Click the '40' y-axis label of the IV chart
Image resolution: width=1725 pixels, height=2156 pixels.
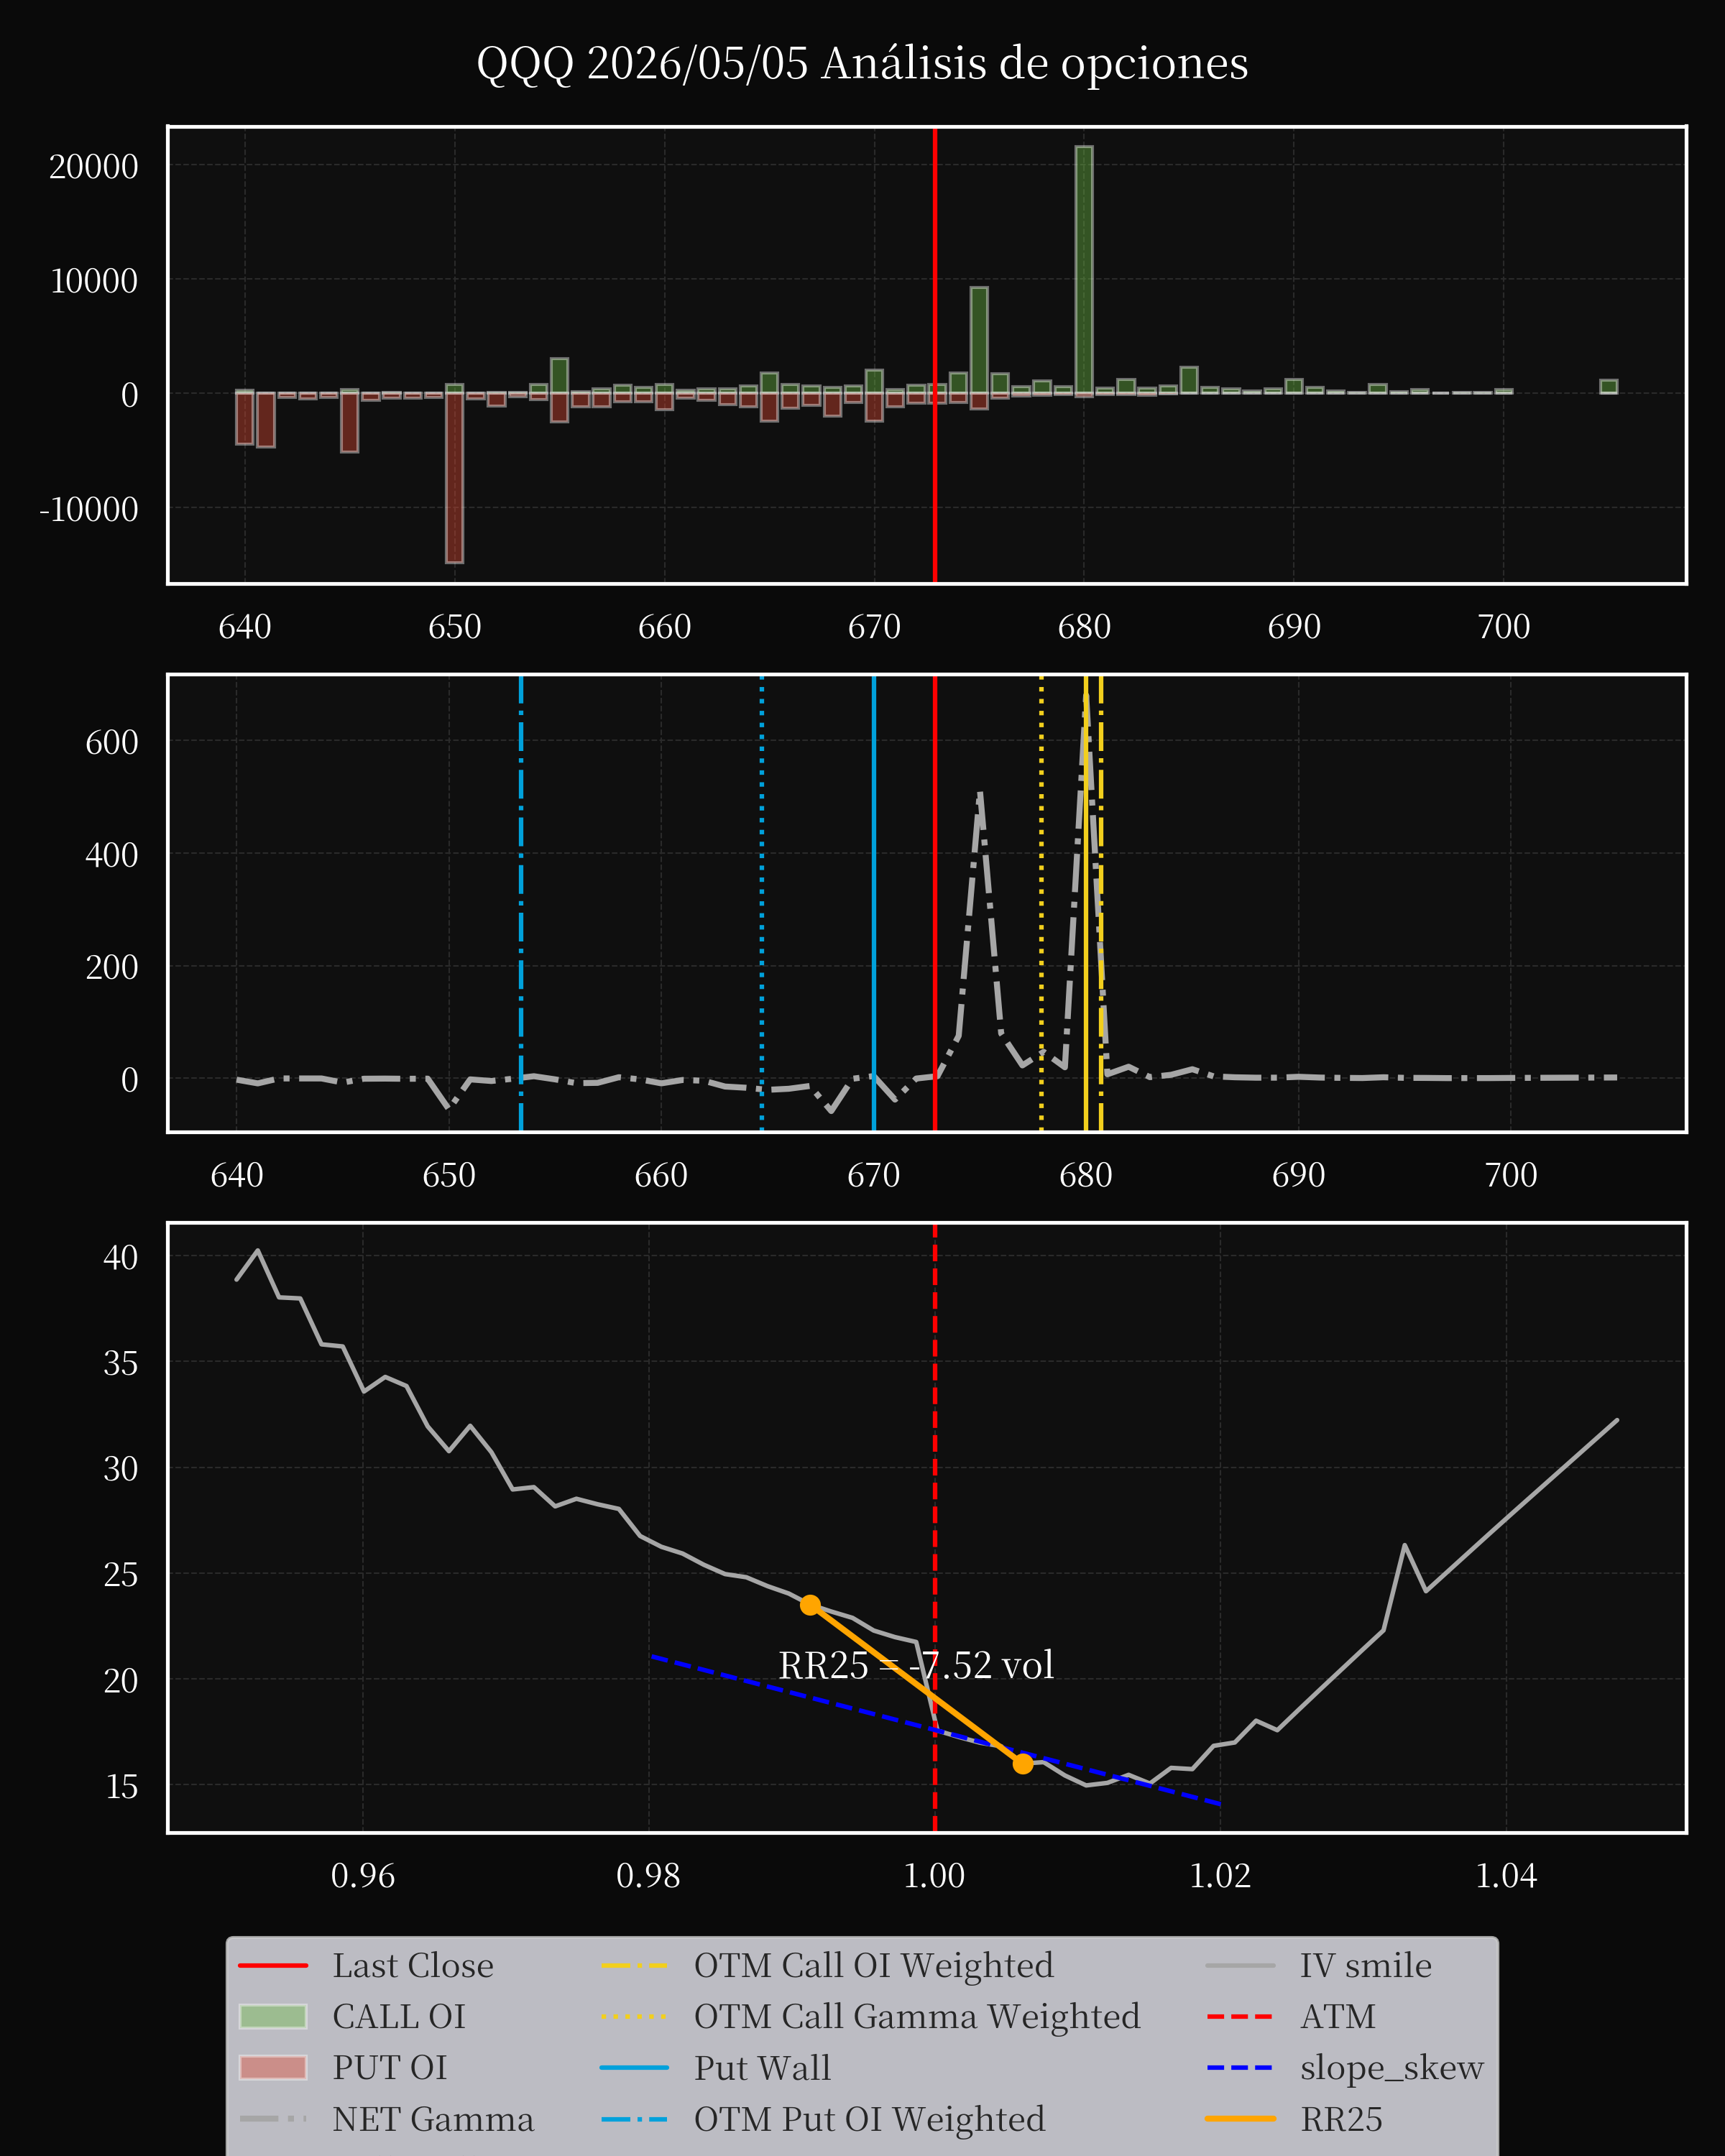pos(121,1257)
